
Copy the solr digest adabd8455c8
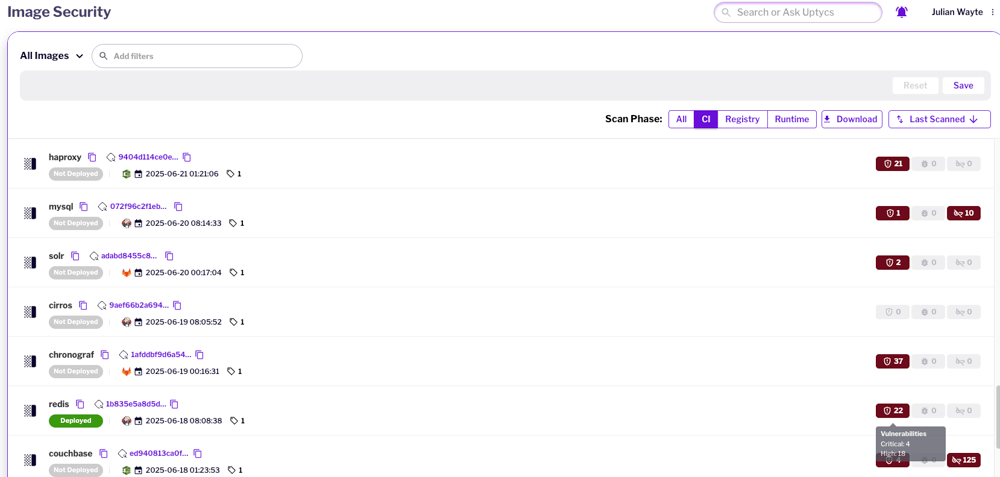coord(169,256)
